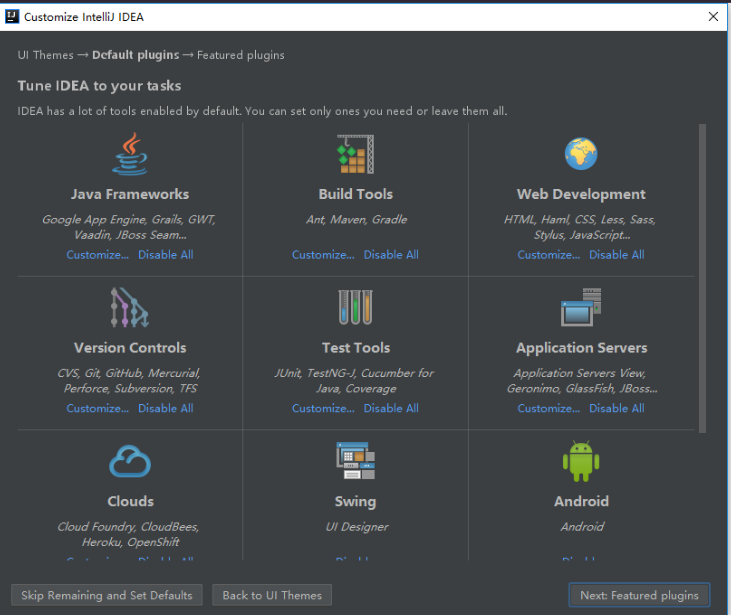
Task: Disable All Version Controls plugins
Action: 166,408
